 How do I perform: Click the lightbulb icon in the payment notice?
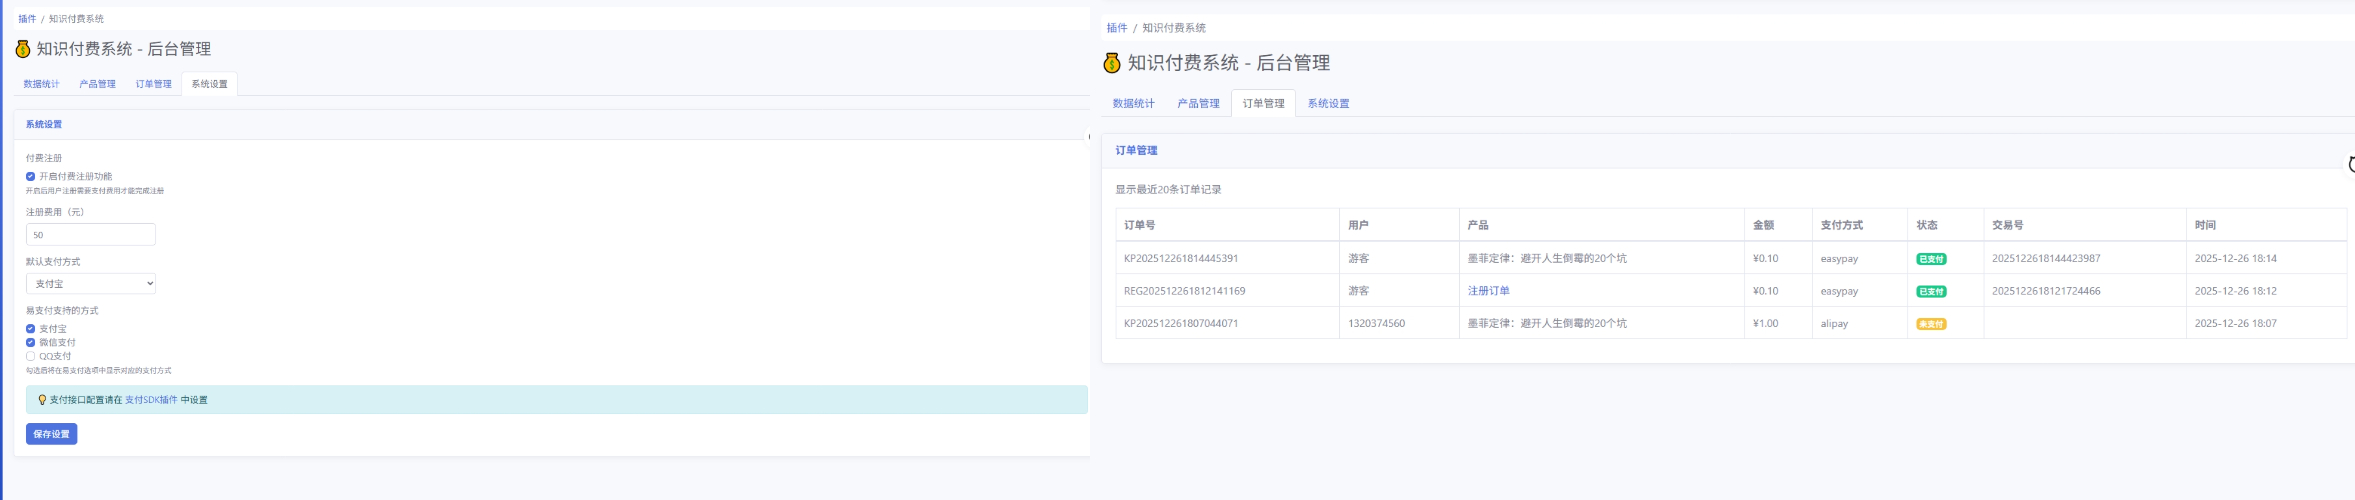coord(42,400)
